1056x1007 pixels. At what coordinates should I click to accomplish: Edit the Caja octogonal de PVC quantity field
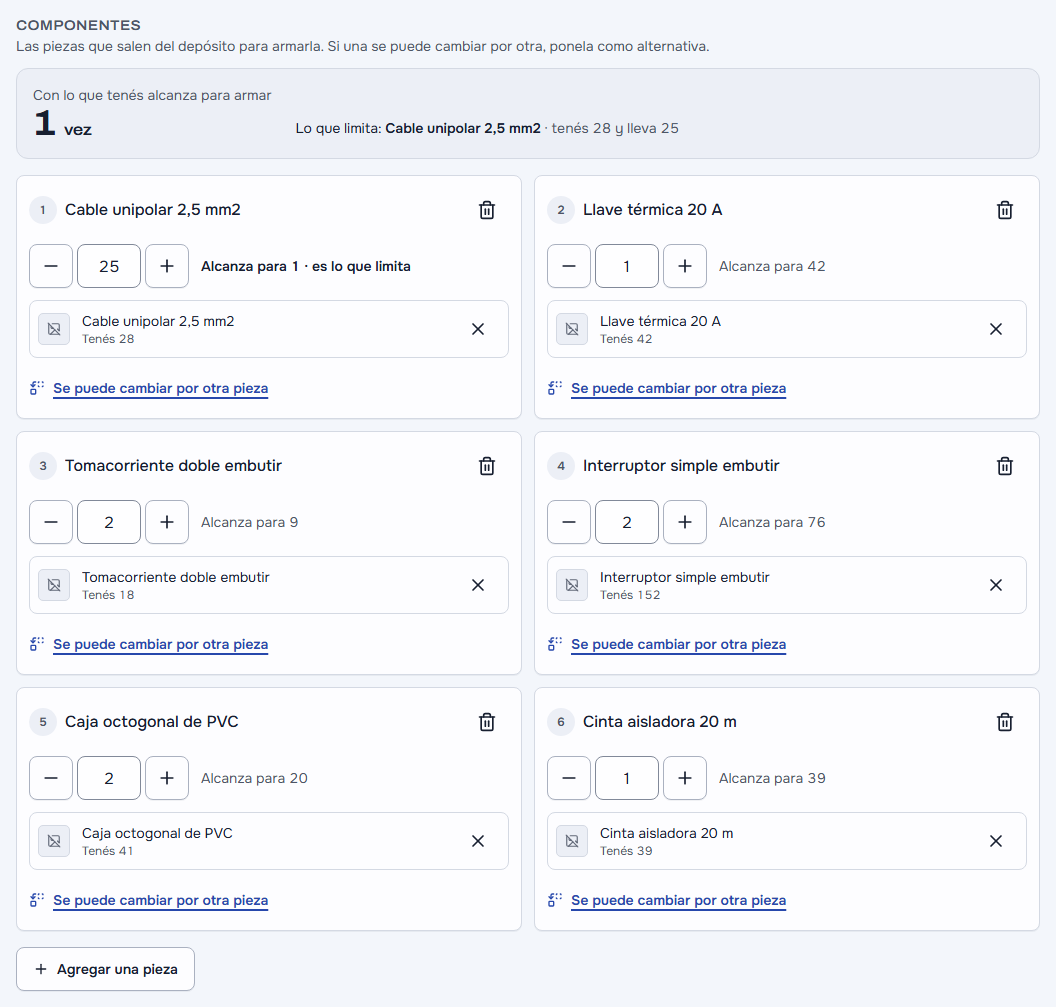pos(109,778)
